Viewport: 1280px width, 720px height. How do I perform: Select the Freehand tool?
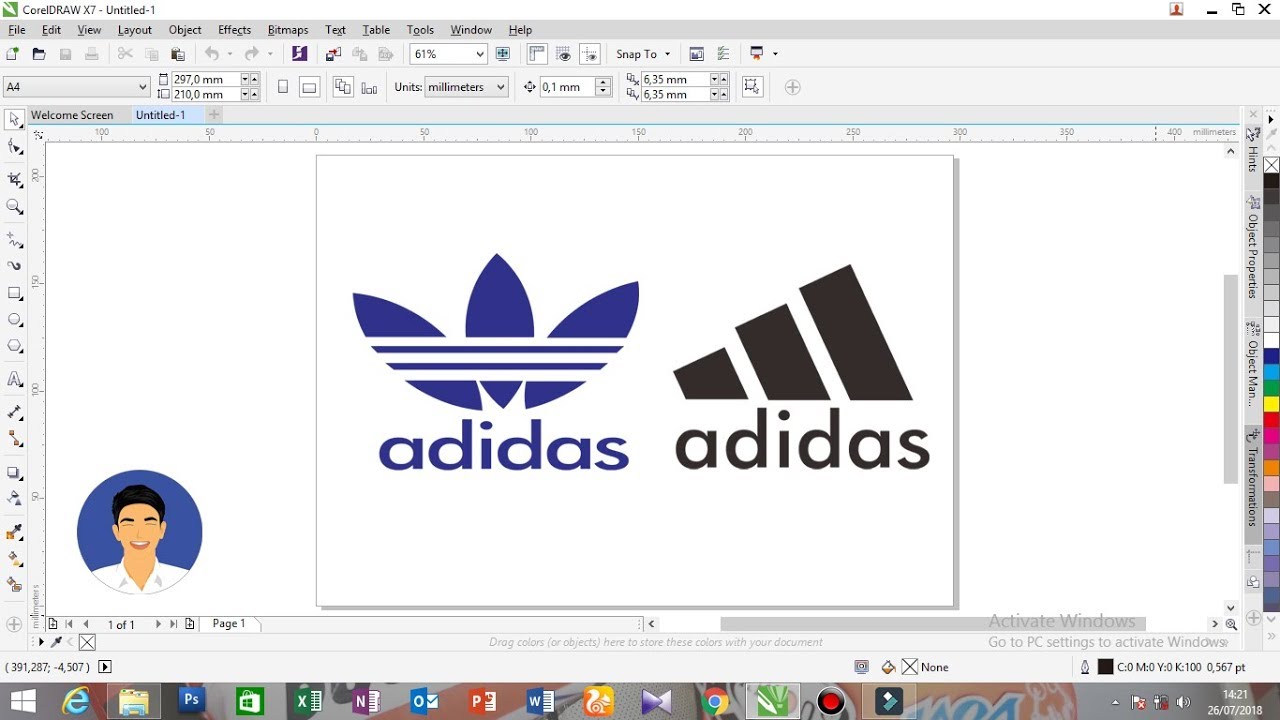(x=14, y=240)
